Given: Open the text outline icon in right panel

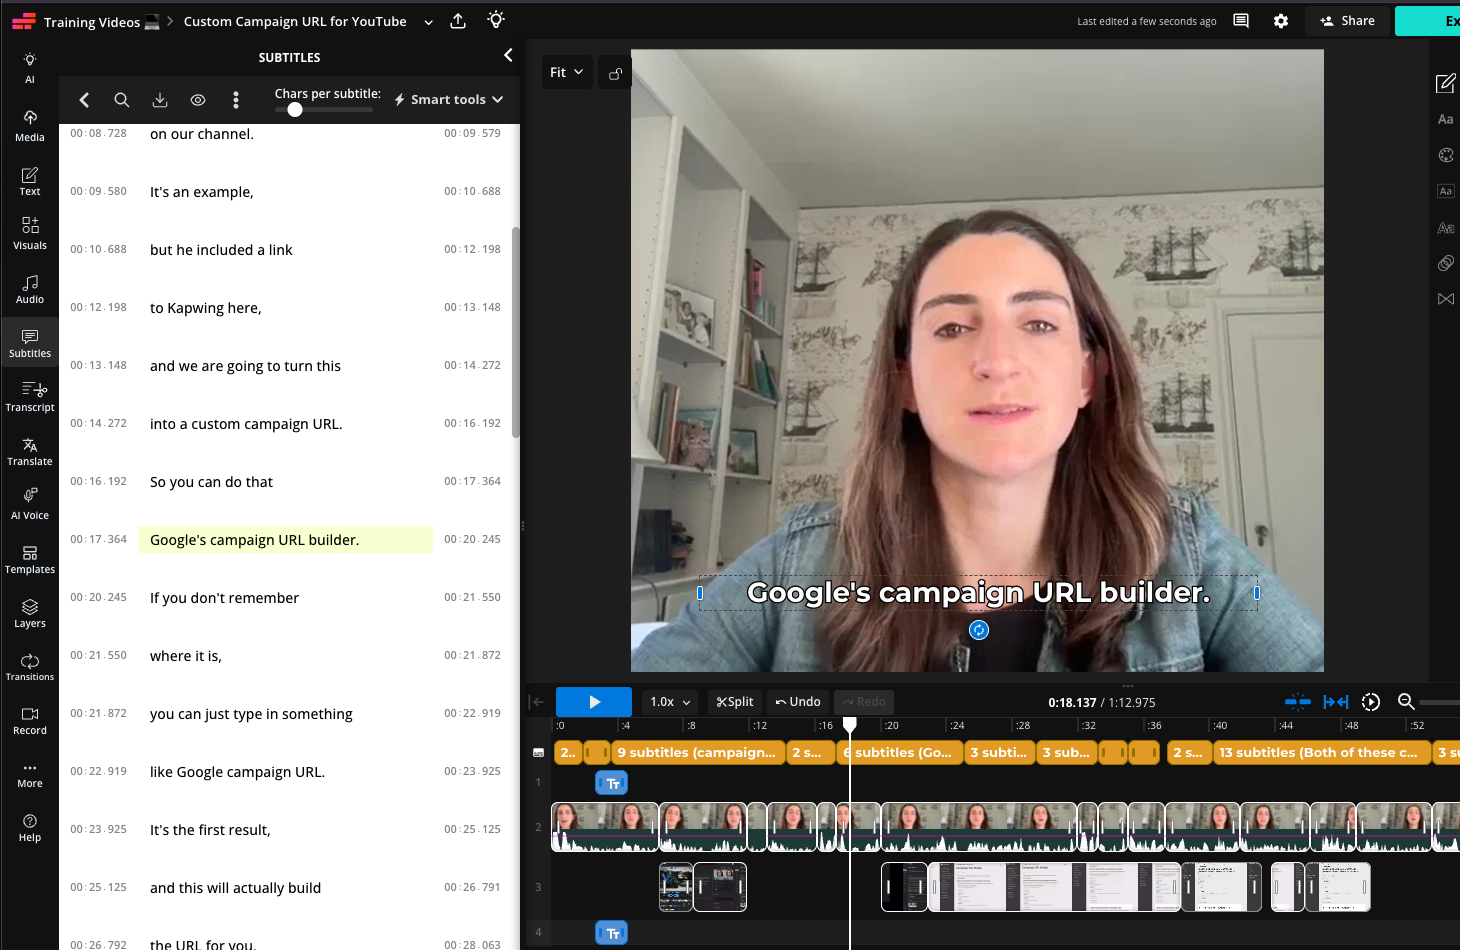Looking at the screenshot, I should (1445, 228).
